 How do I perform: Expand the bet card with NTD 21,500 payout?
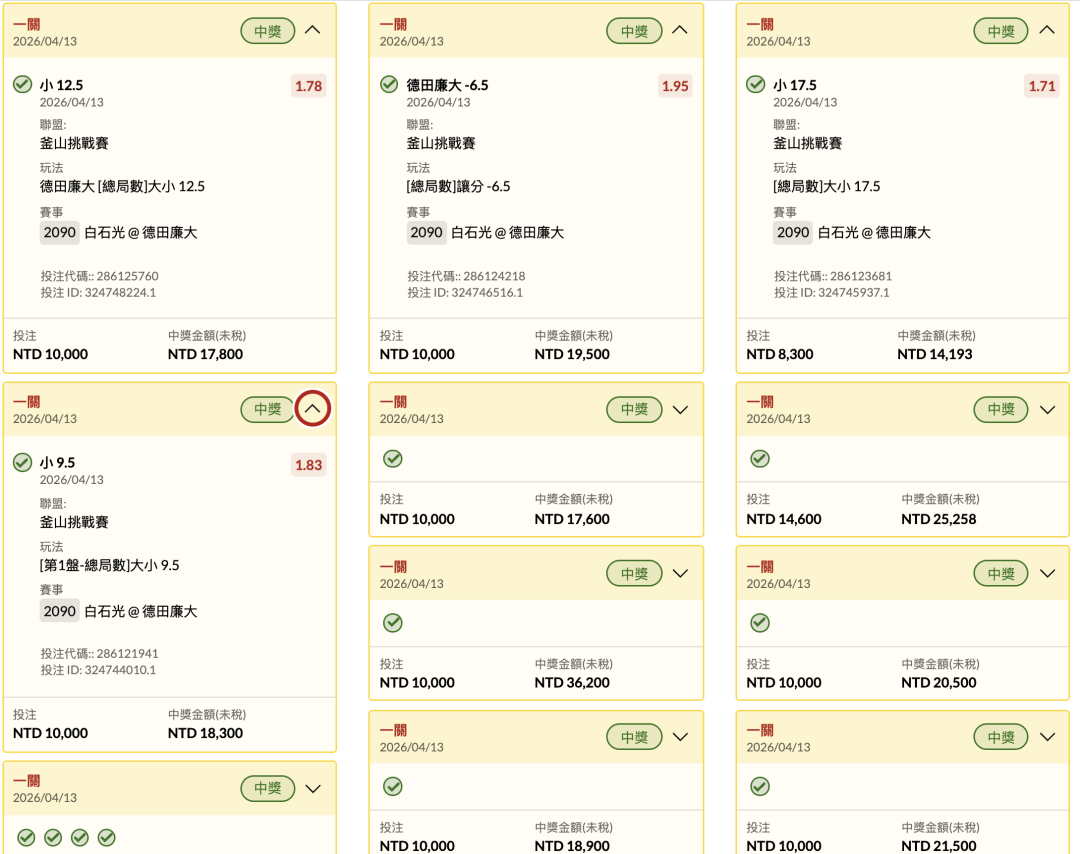1047,737
